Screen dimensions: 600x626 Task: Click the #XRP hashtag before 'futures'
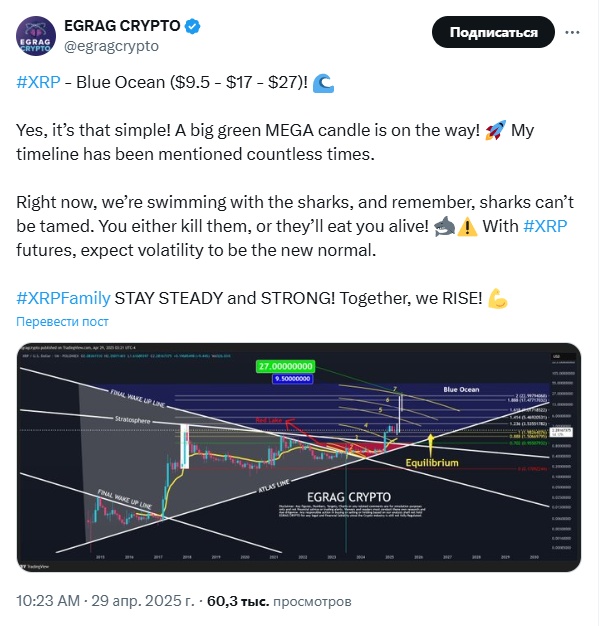tap(546, 226)
